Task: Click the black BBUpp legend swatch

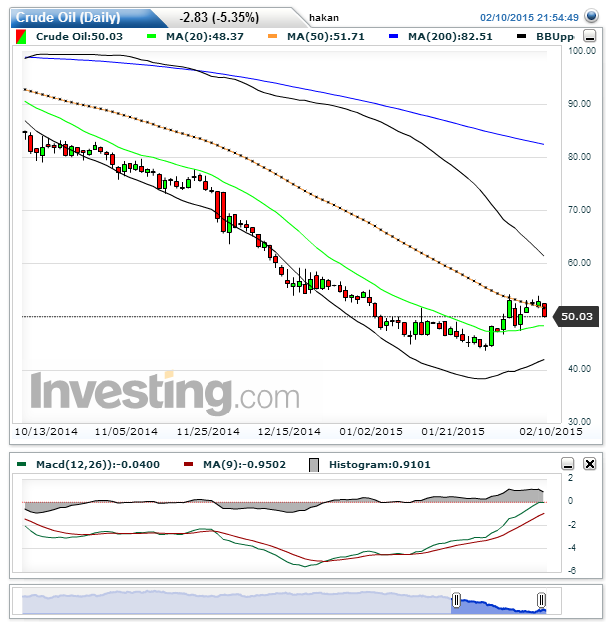Action: point(521,36)
